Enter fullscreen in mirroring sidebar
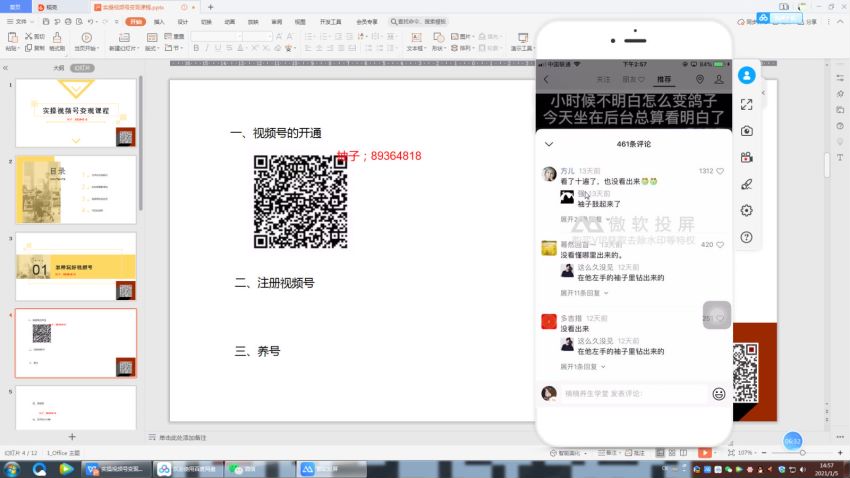Screen dimensions: 850x478 pyautogui.click(x=746, y=105)
